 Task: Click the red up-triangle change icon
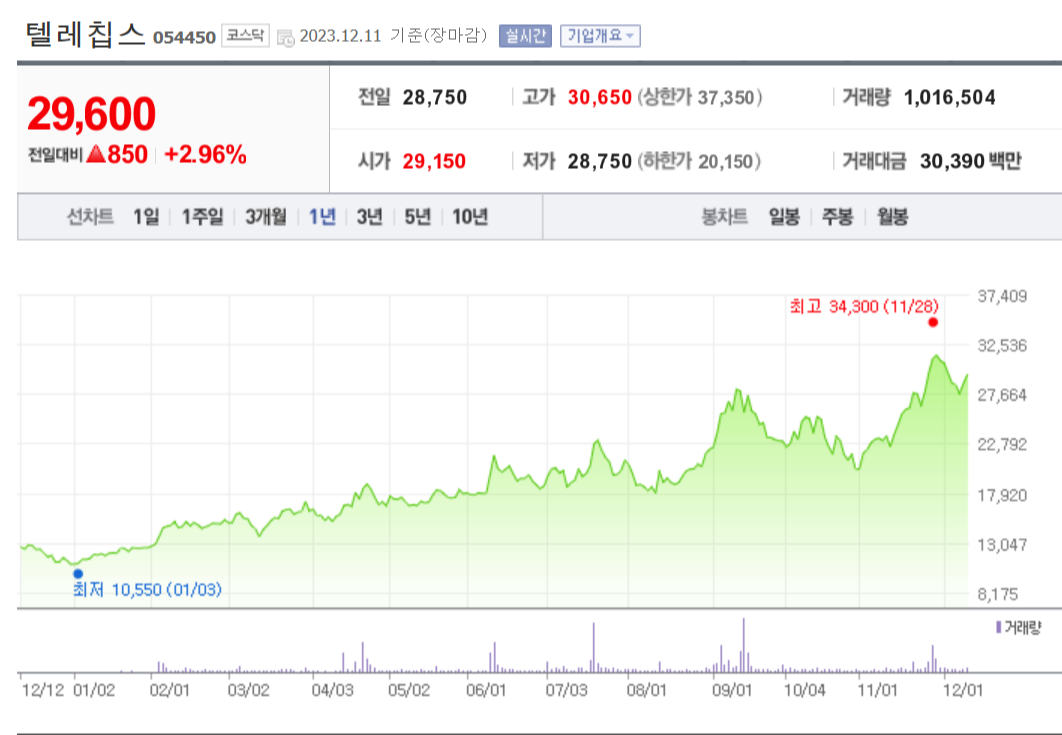[96, 154]
